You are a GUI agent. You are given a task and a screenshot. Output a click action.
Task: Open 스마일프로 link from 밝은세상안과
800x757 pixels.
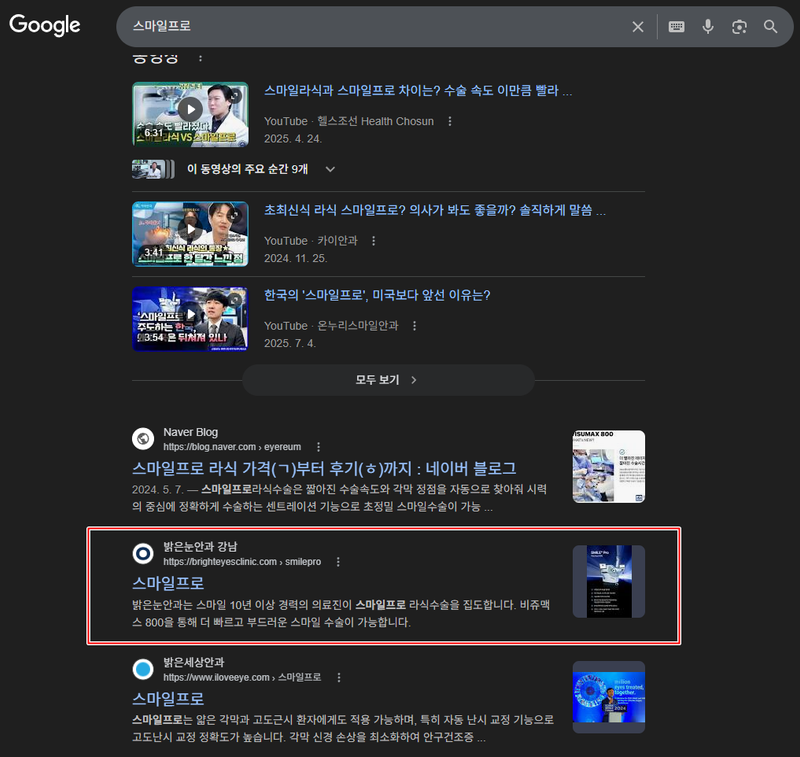point(168,699)
